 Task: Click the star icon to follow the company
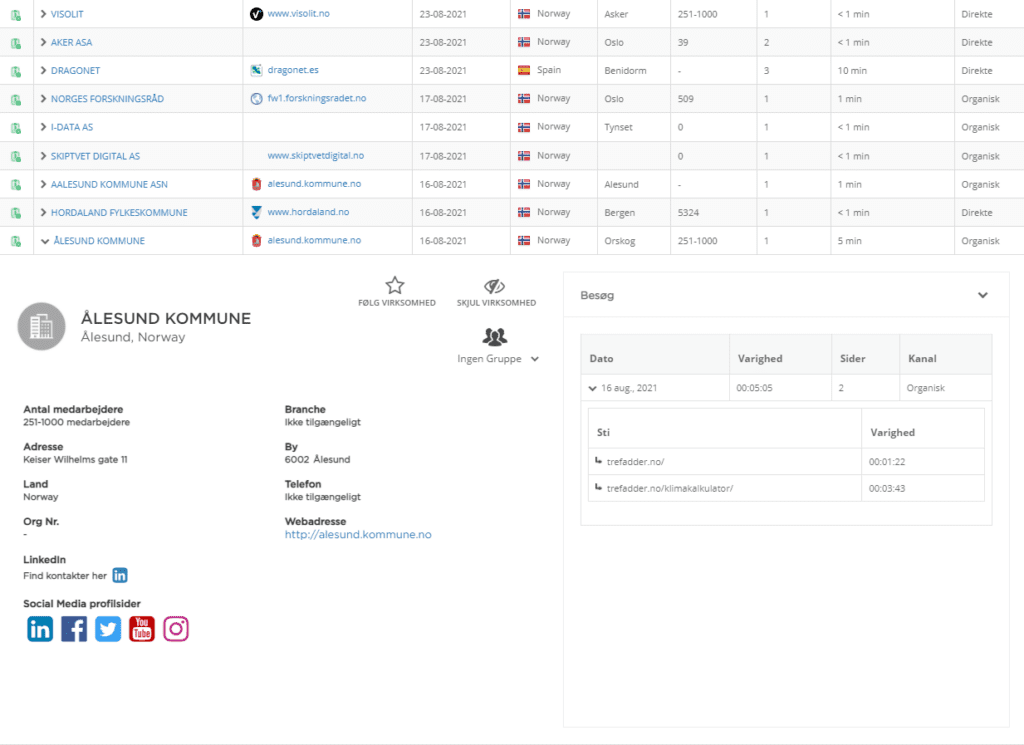click(x=394, y=285)
